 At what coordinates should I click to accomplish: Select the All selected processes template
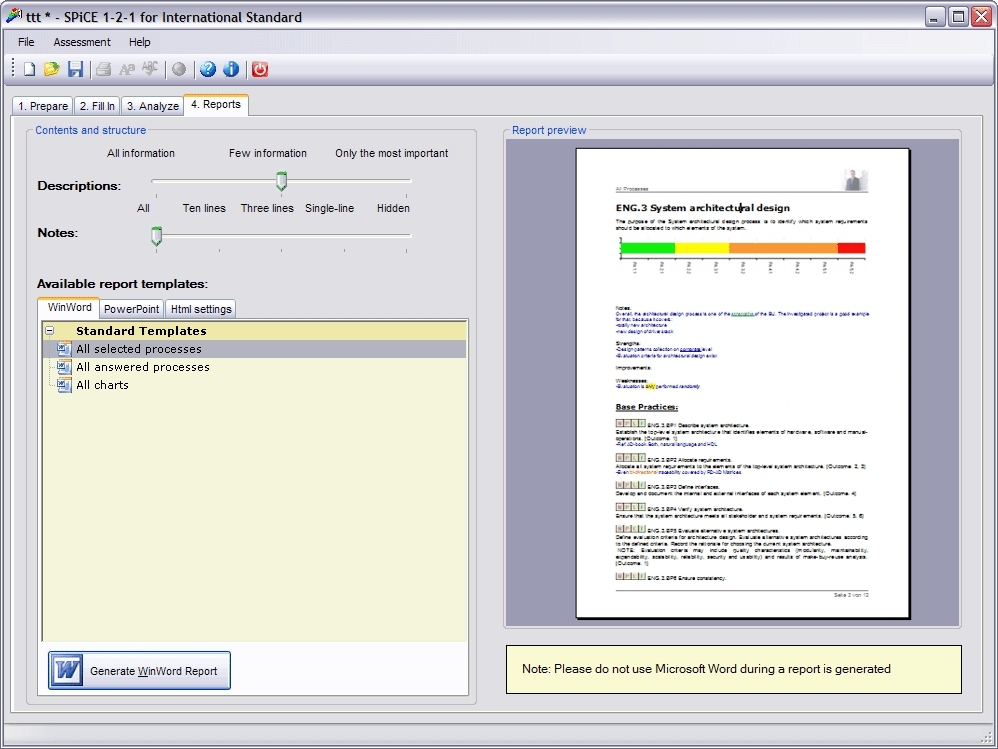click(x=138, y=349)
